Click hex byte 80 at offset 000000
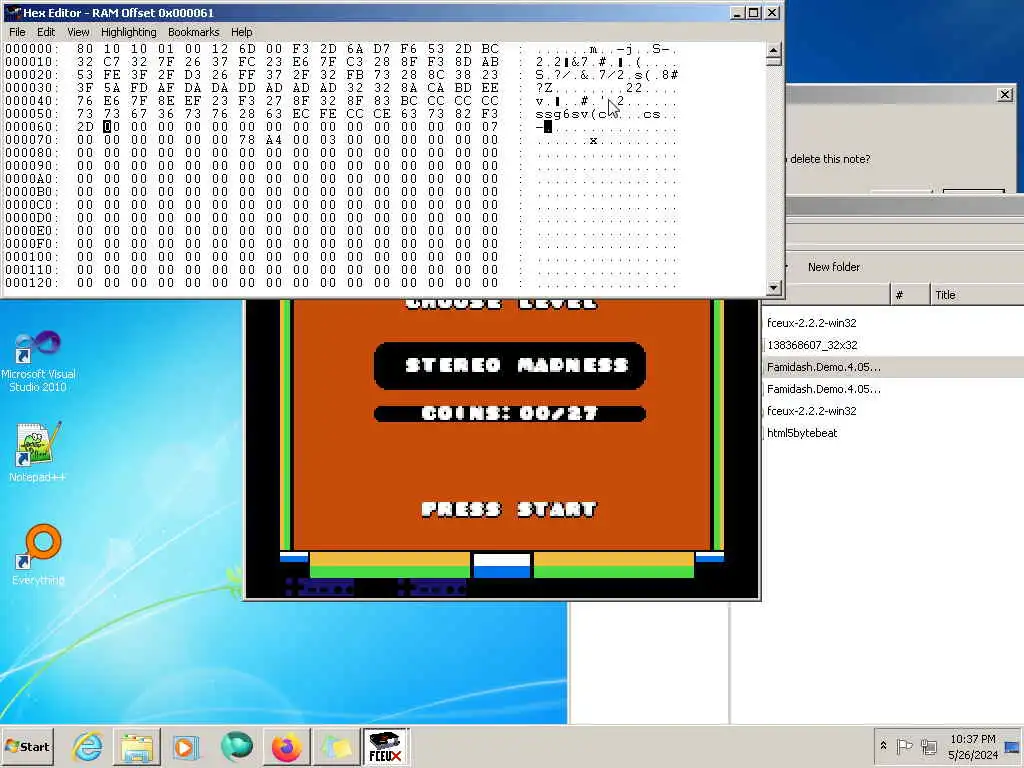 (85, 49)
